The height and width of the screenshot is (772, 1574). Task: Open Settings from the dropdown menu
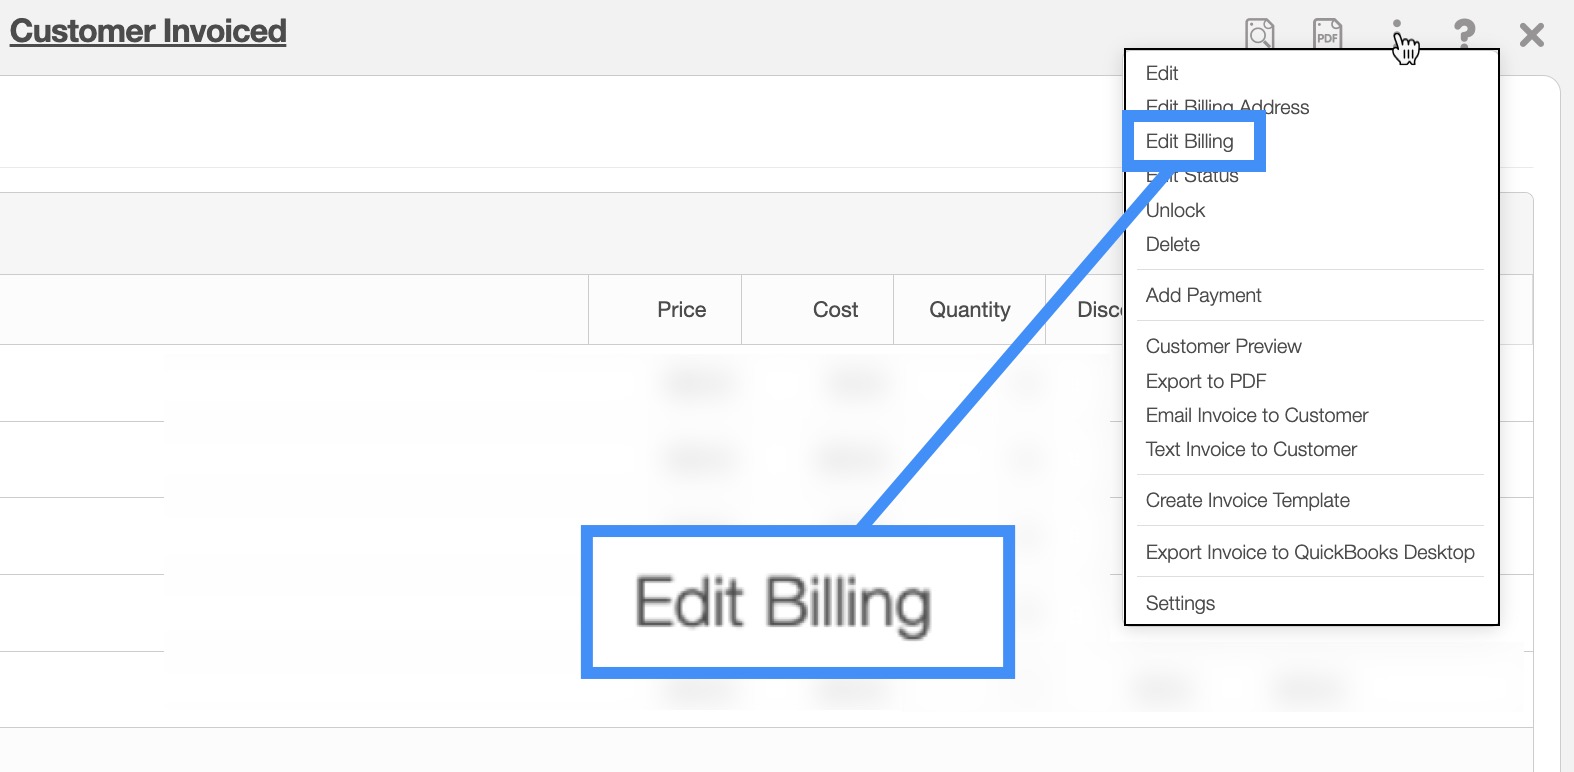coord(1180,603)
